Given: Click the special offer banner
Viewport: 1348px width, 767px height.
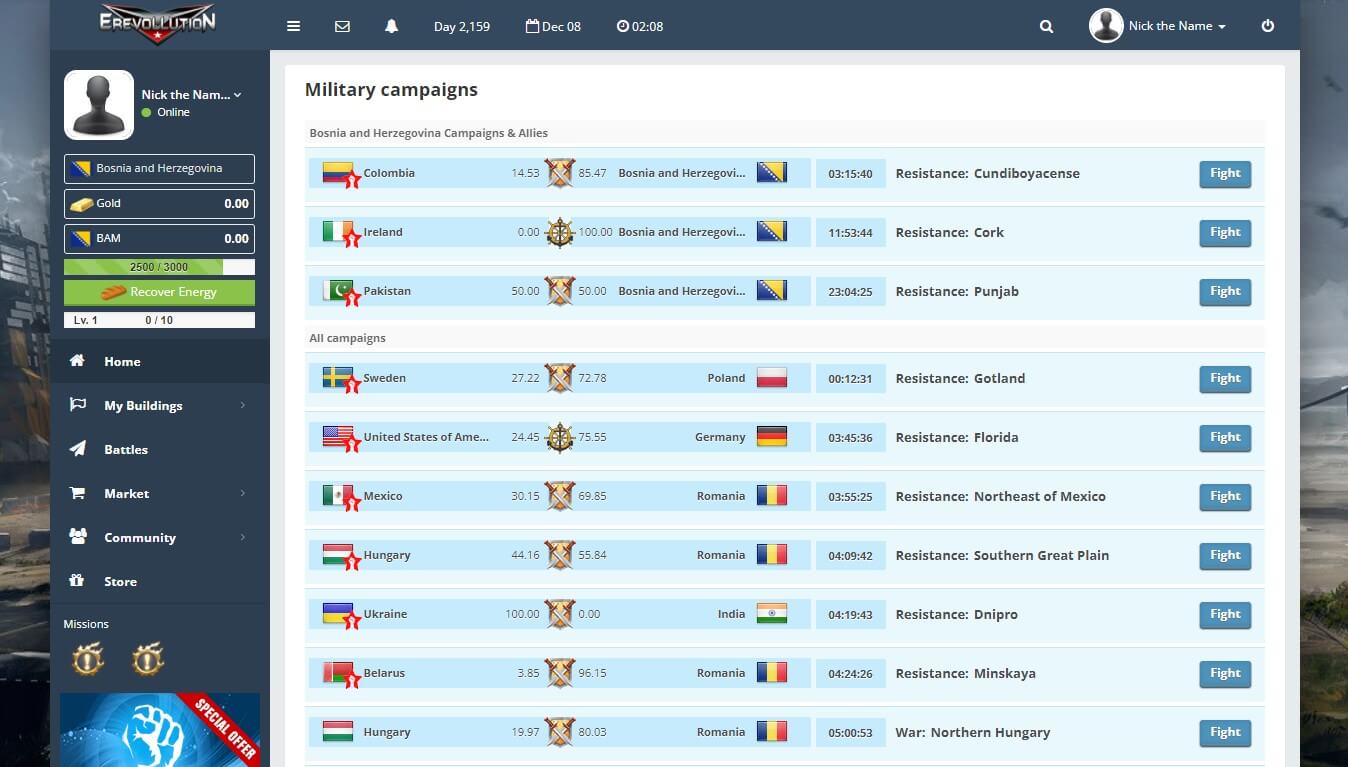Looking at the screenshot, I should [x=160, y=730].
